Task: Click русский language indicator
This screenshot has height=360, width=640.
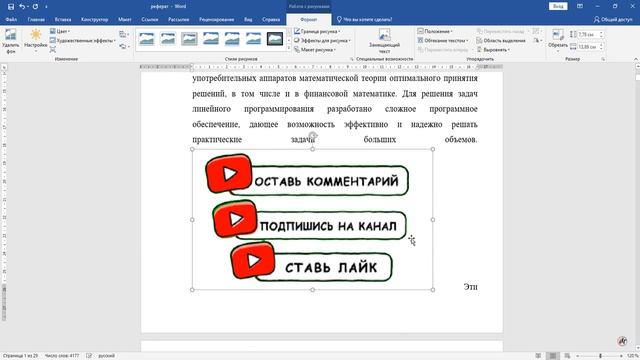Action: coord(107,356)
